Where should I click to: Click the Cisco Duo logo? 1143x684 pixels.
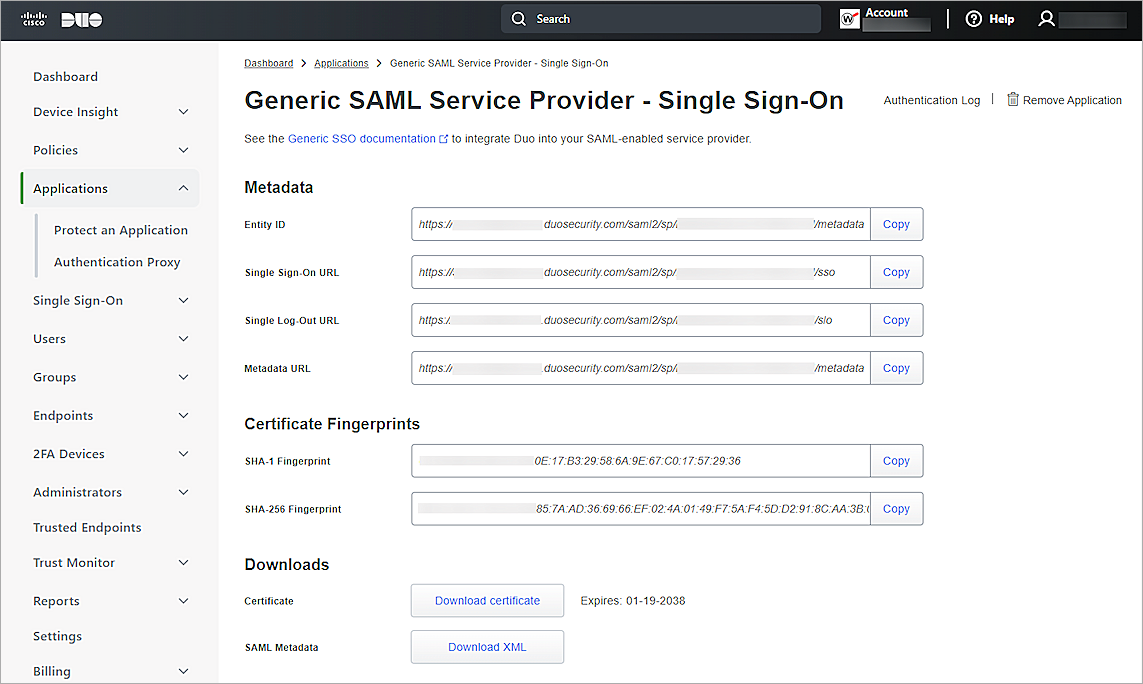point(62,20)
